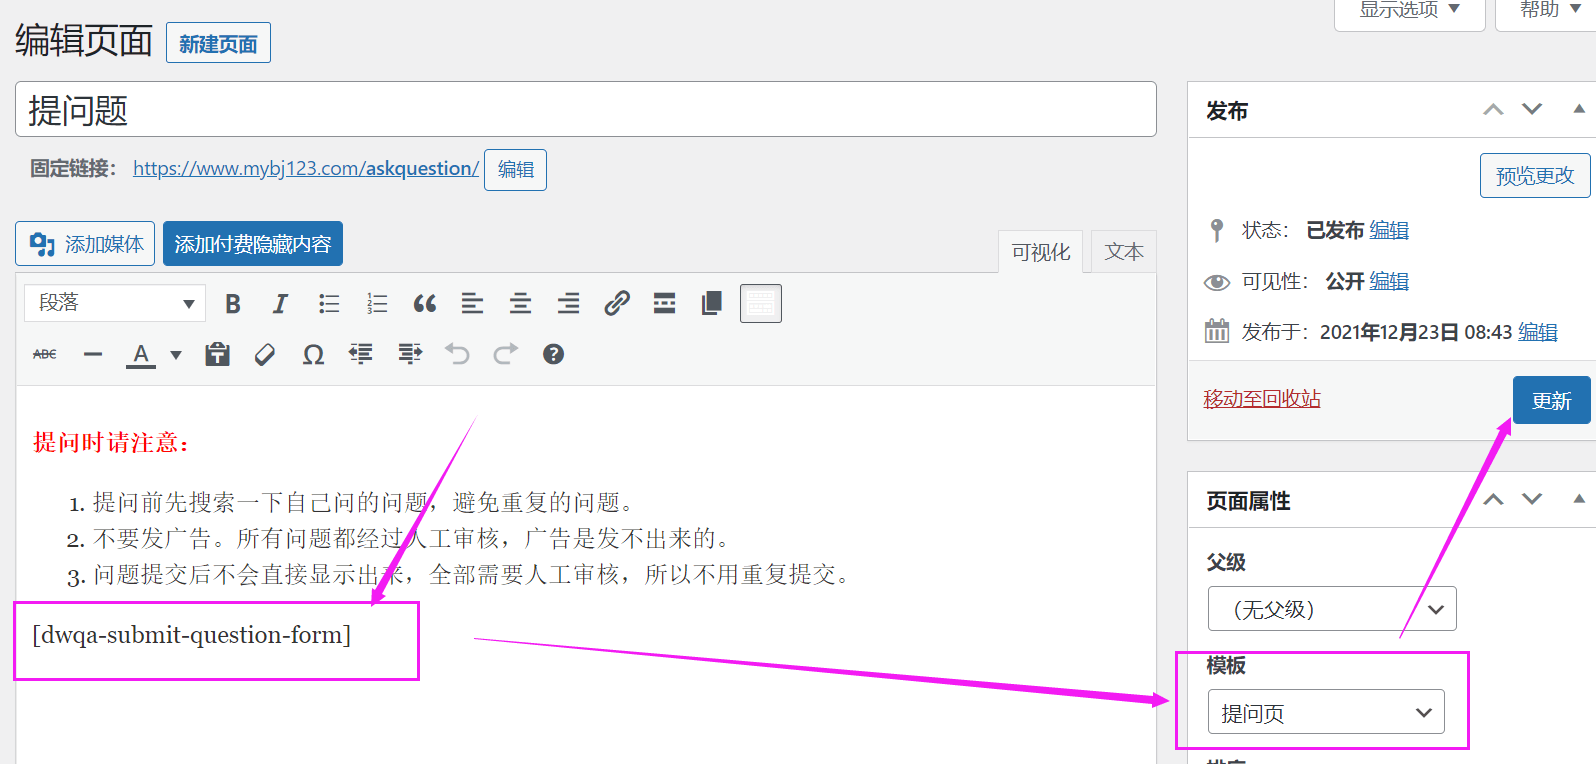The height and width of the screenshot is (764, 1596).
Task: Open the 父级 parent page dropdown
Action: [x=1332, y=609]
